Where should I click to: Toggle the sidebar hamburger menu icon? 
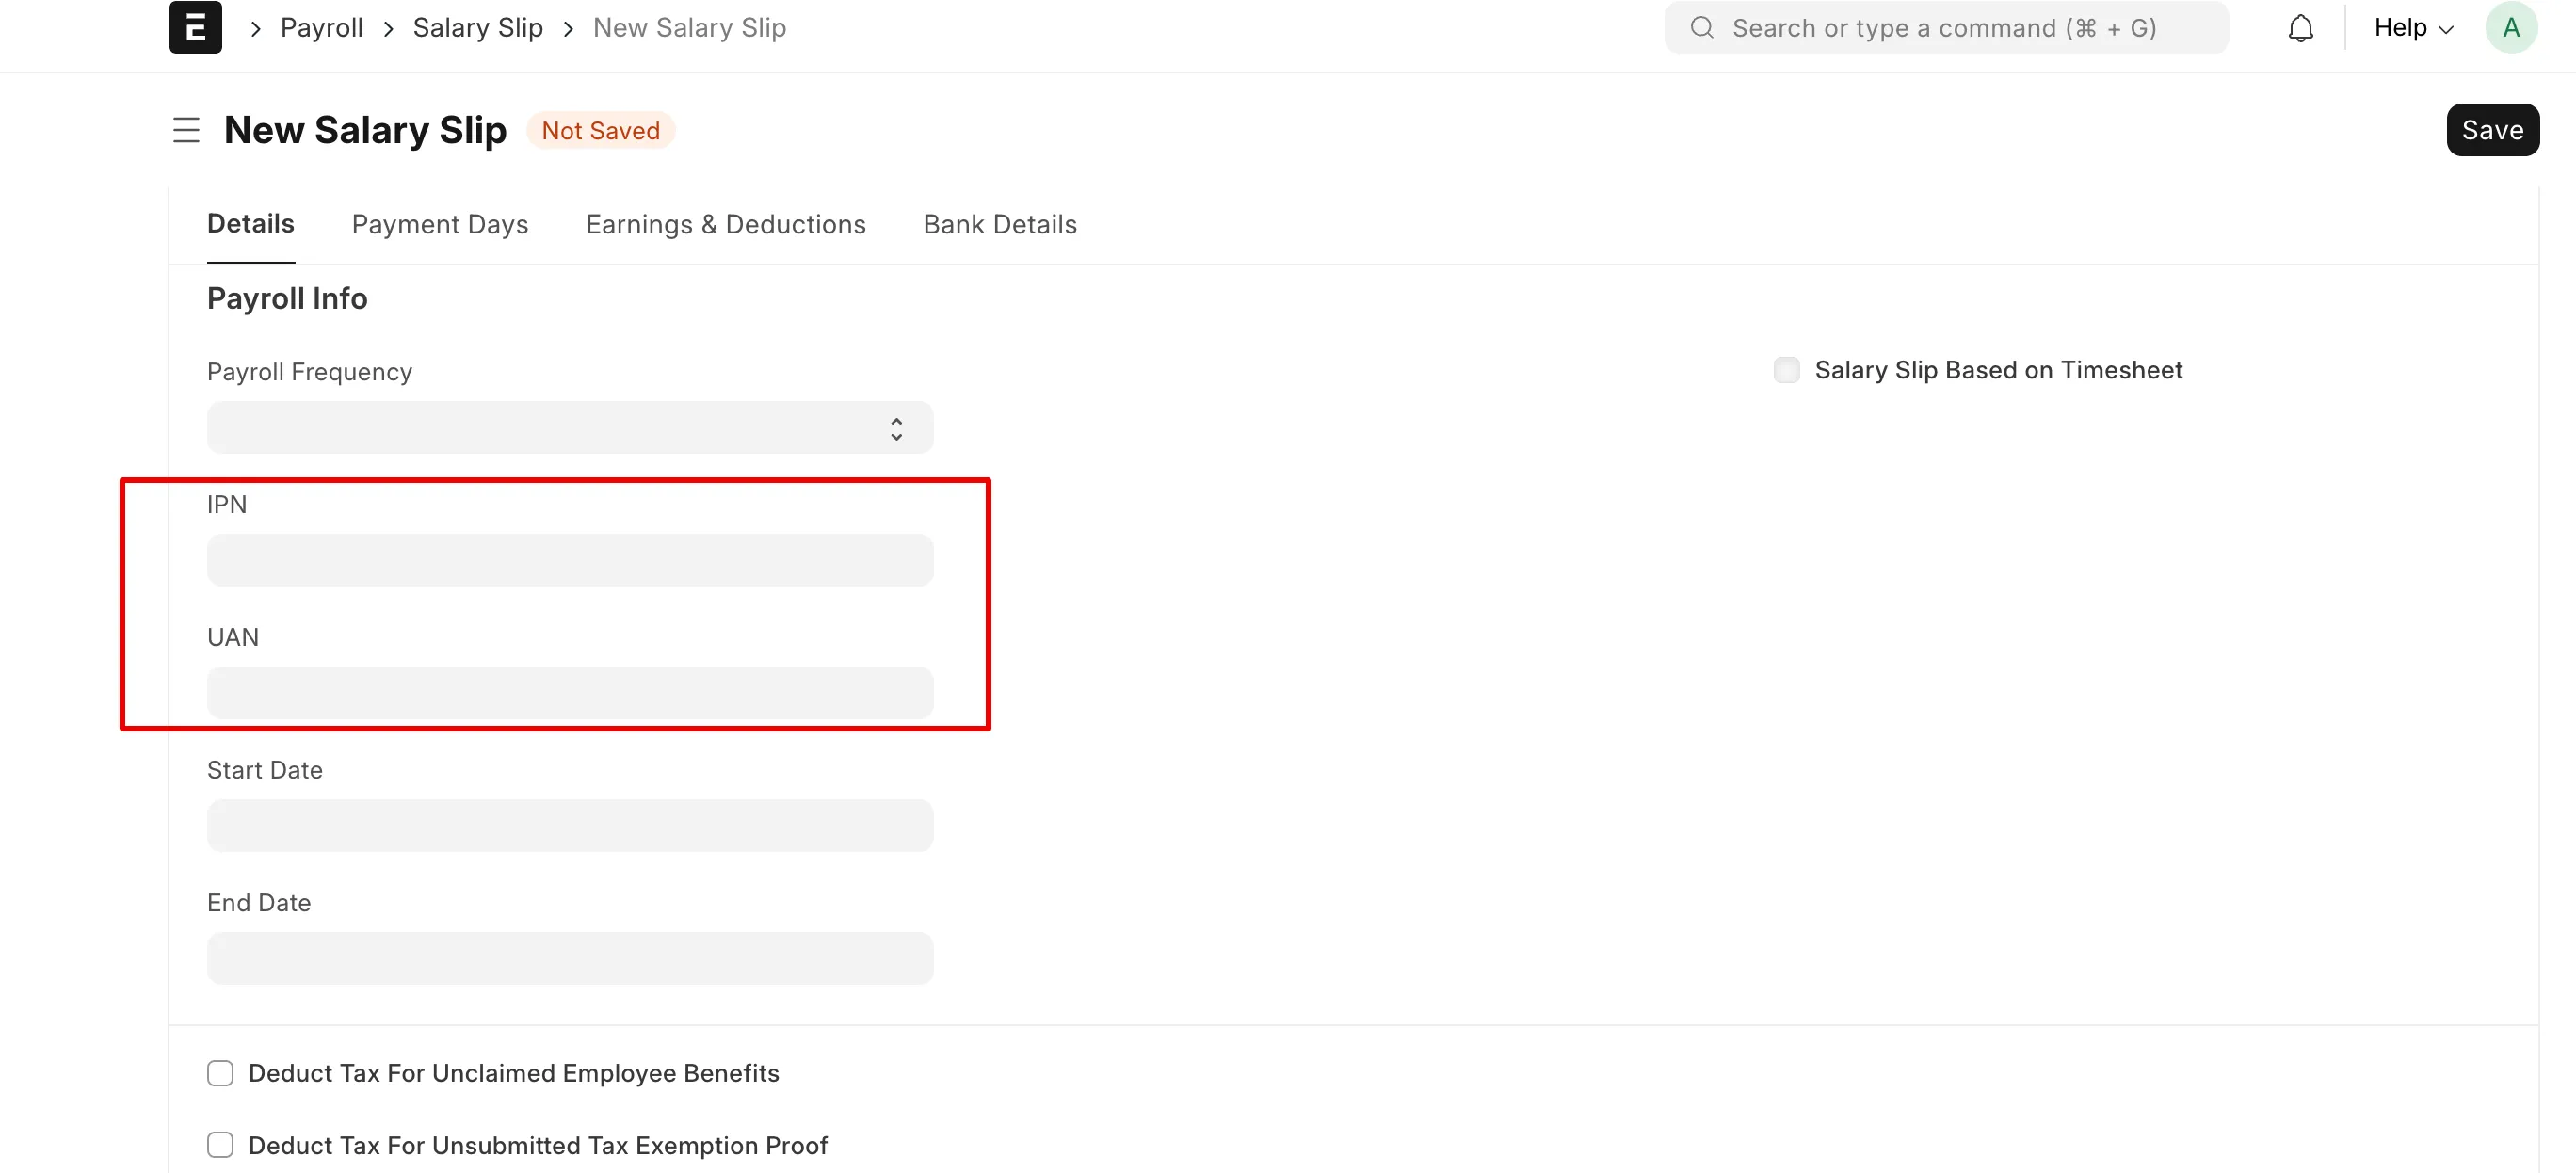[x=186, y=130]
